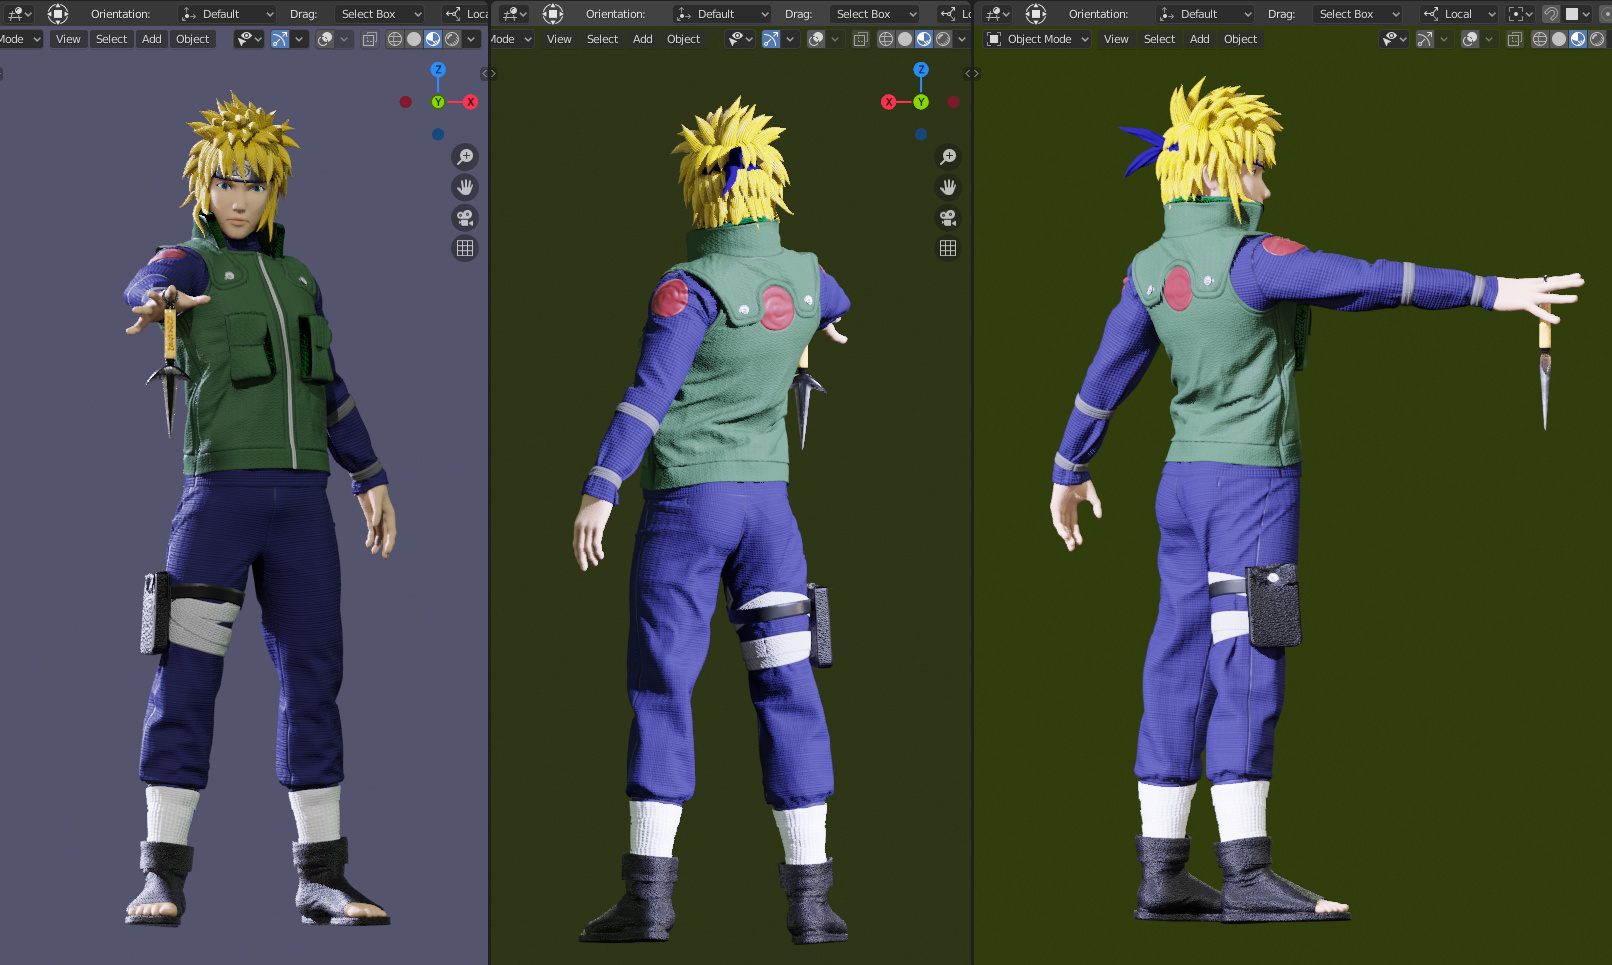Switch middle viewport to solid shading
1612x965 pixels.
coord(905,39)
